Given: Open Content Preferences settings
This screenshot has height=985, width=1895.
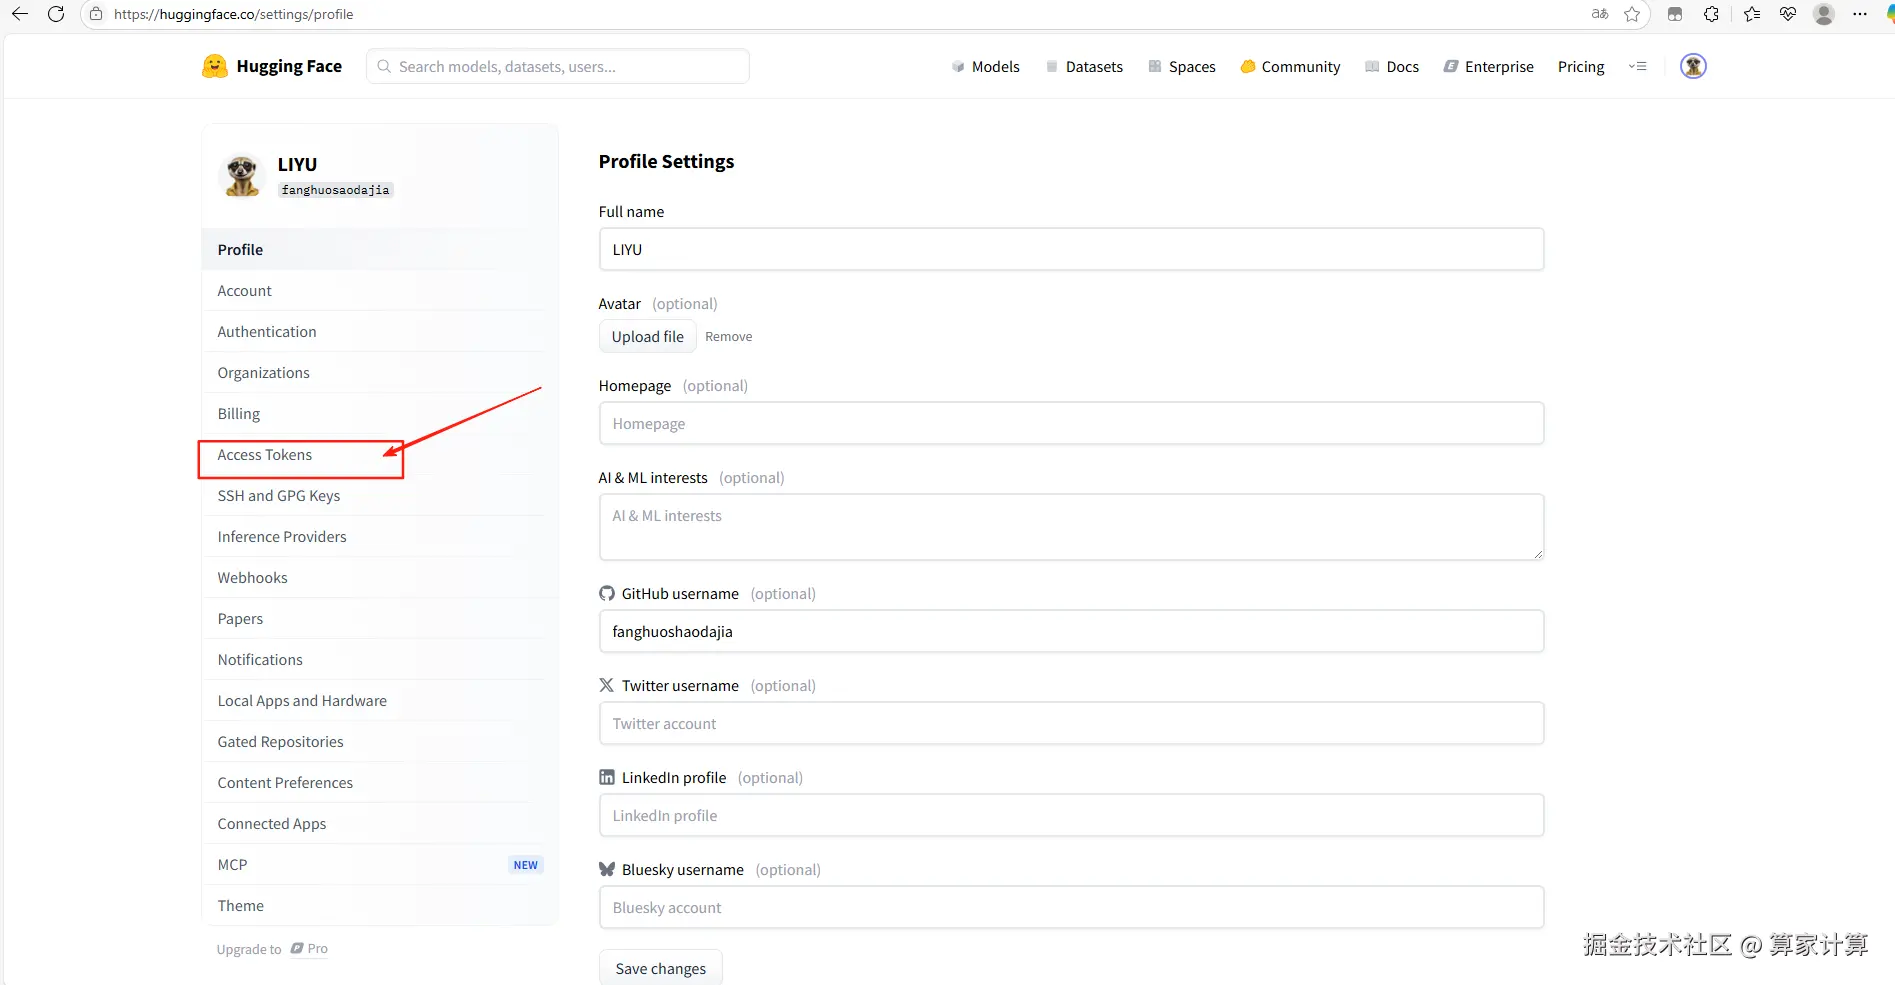Looking at the screenshot, I should pyautogui.click(x=380, y=782).
